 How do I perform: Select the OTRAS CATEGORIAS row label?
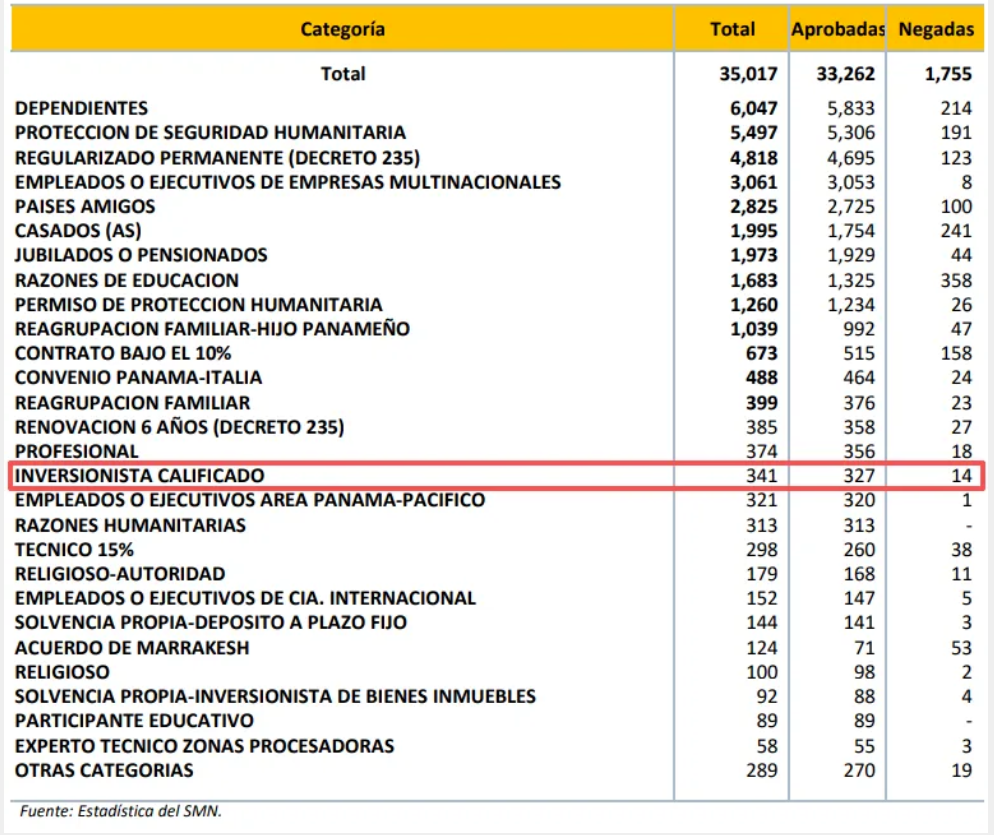click(104, 770)
